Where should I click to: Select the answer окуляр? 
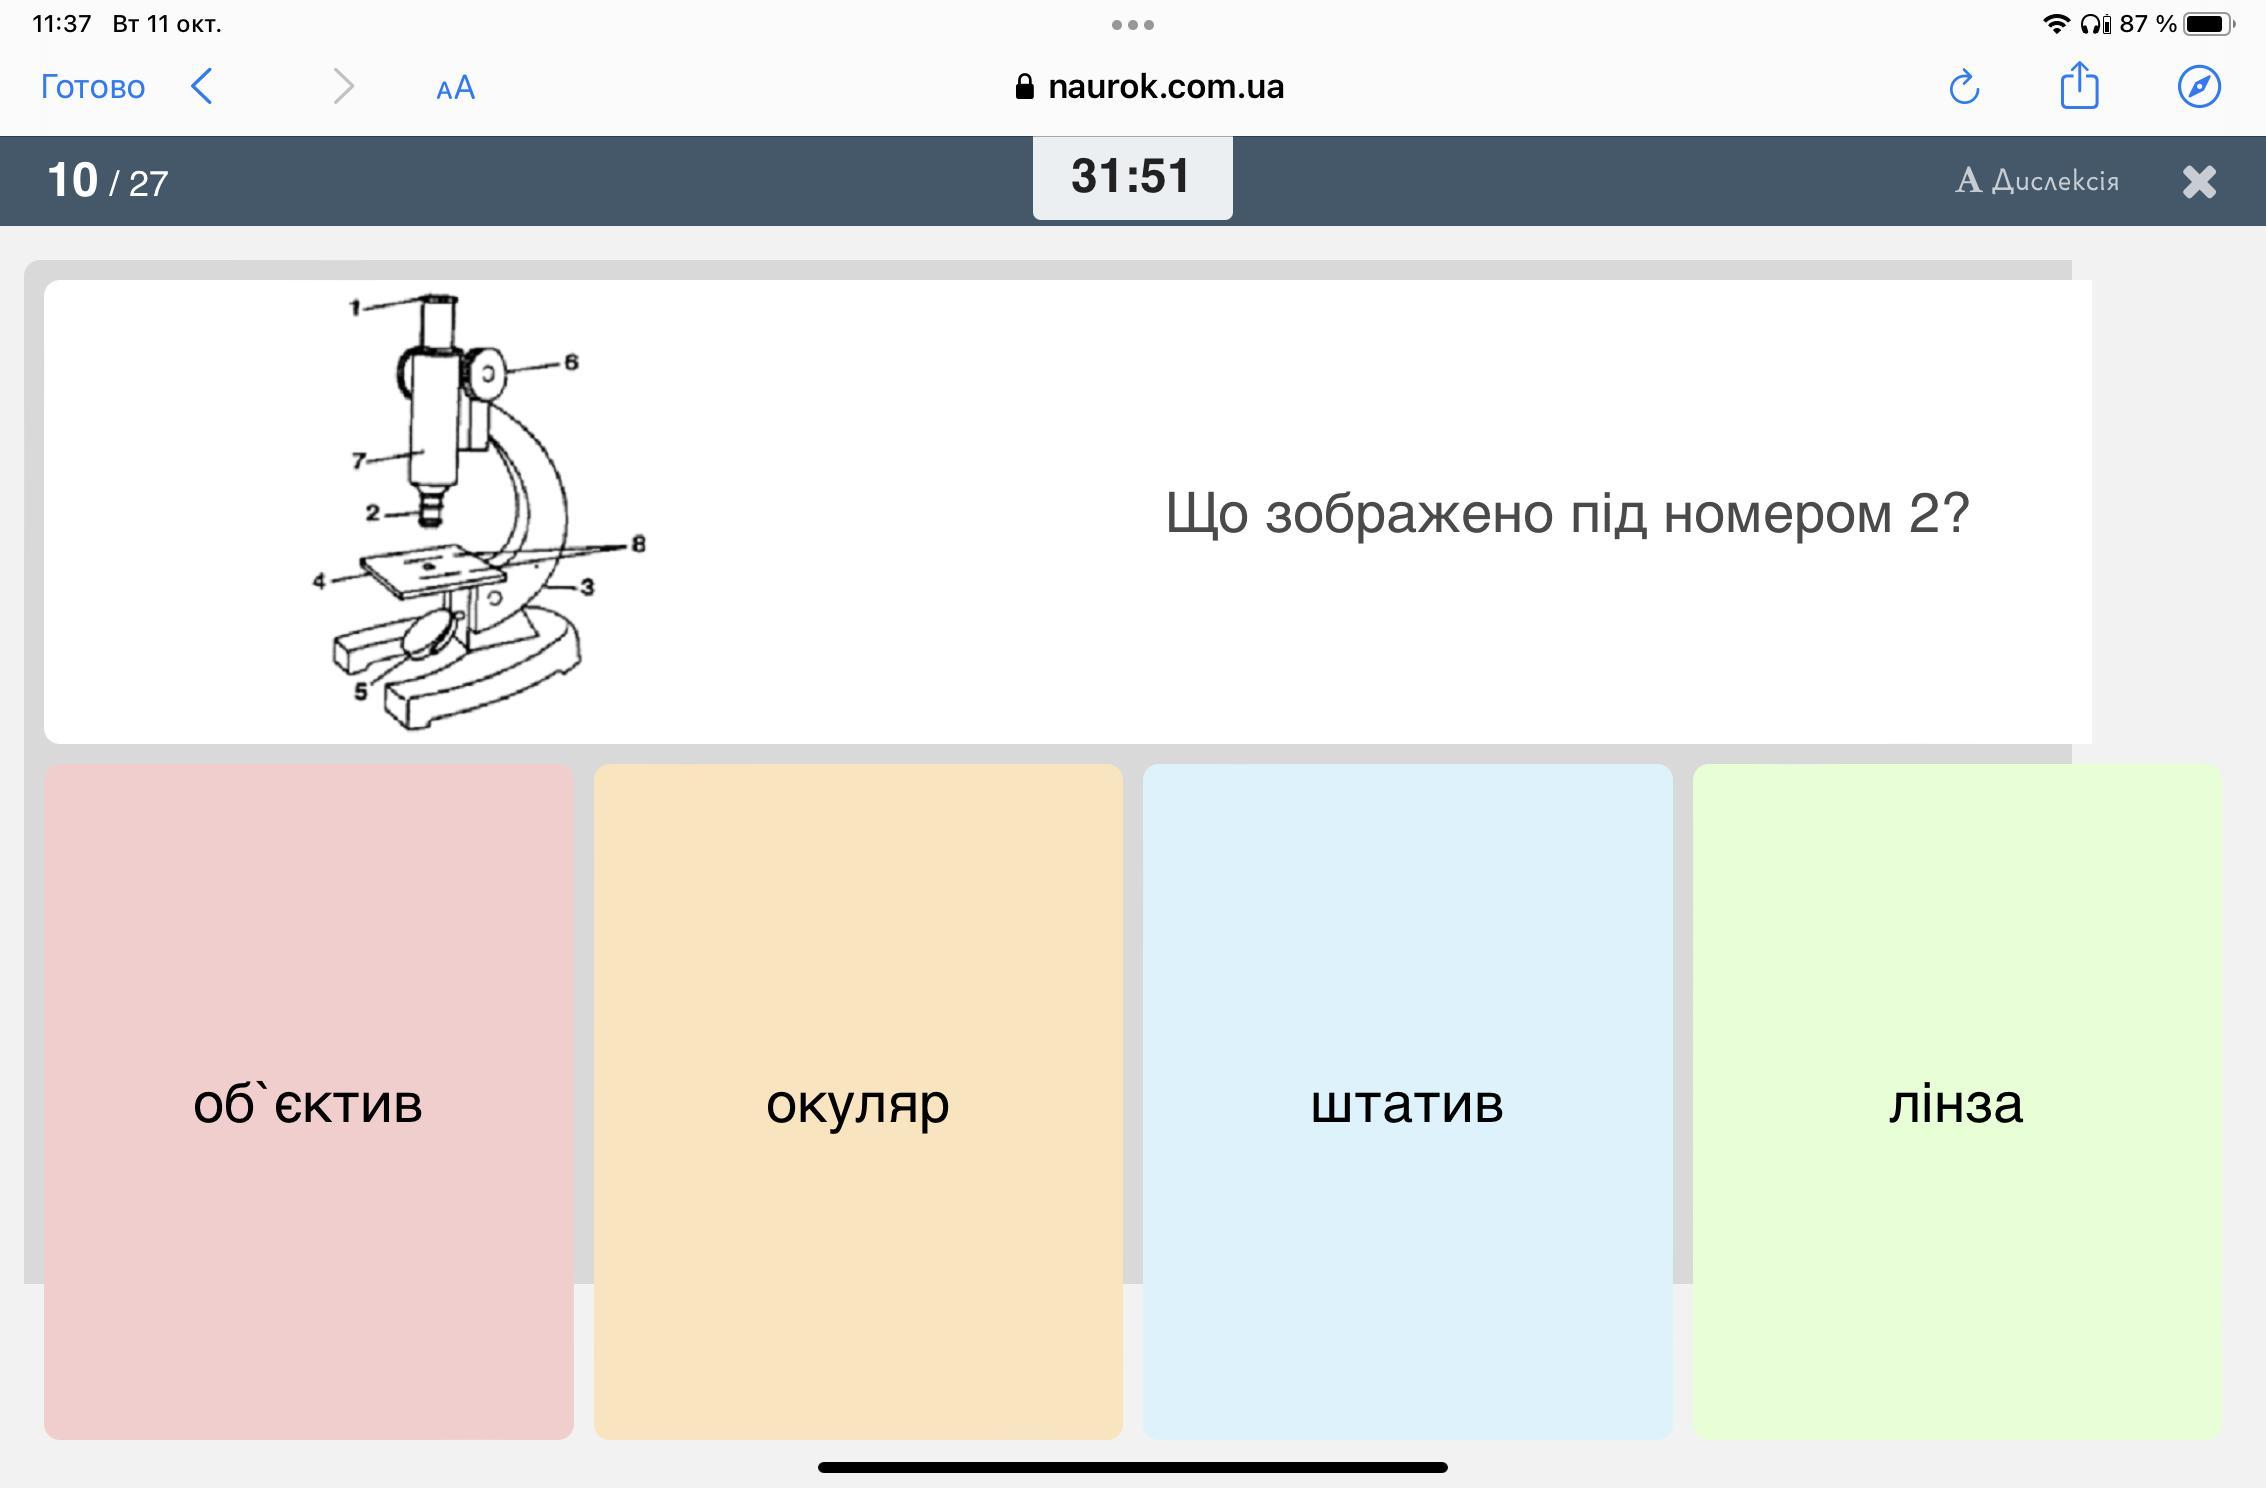point(858,1102)
